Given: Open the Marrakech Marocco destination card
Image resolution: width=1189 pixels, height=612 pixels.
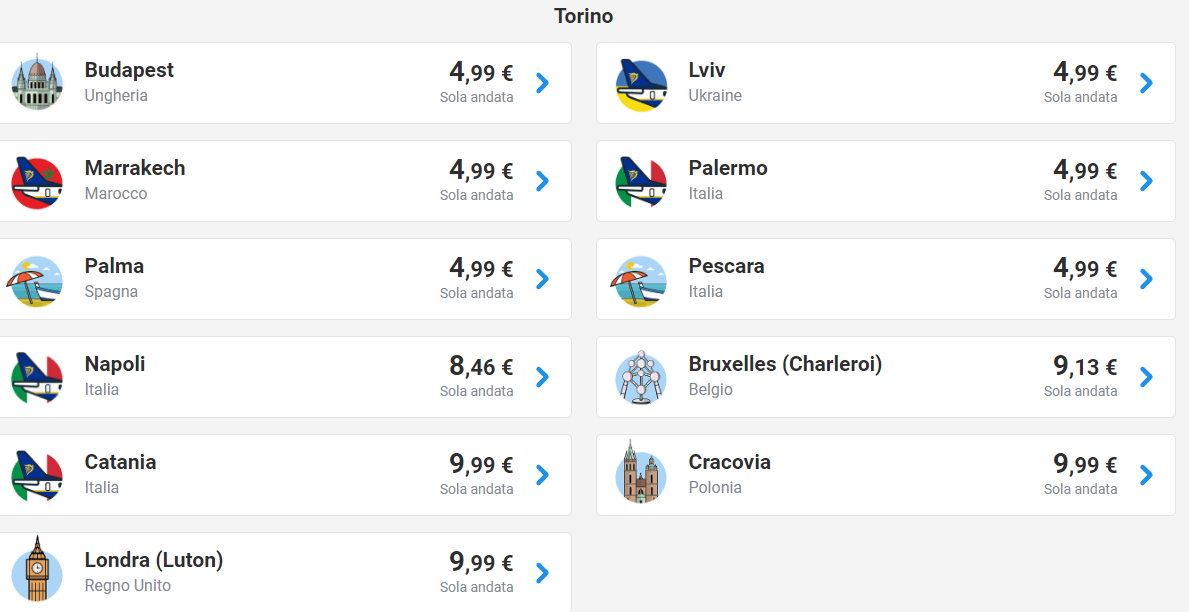Looking at the screenshot, I should (x=284, y=180).
